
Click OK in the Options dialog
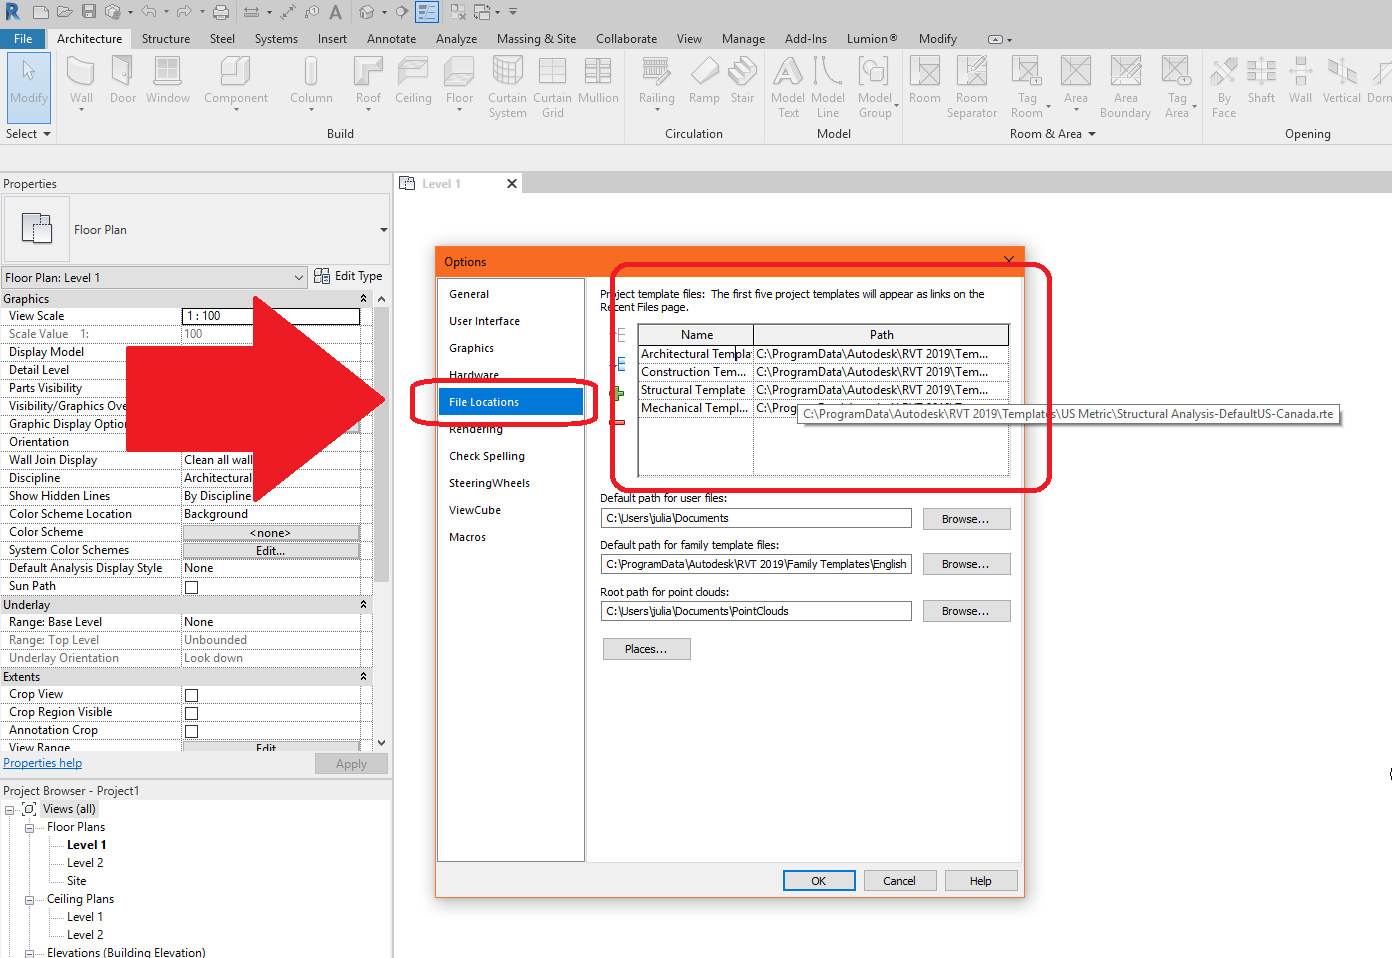click(x=819, y=880)
